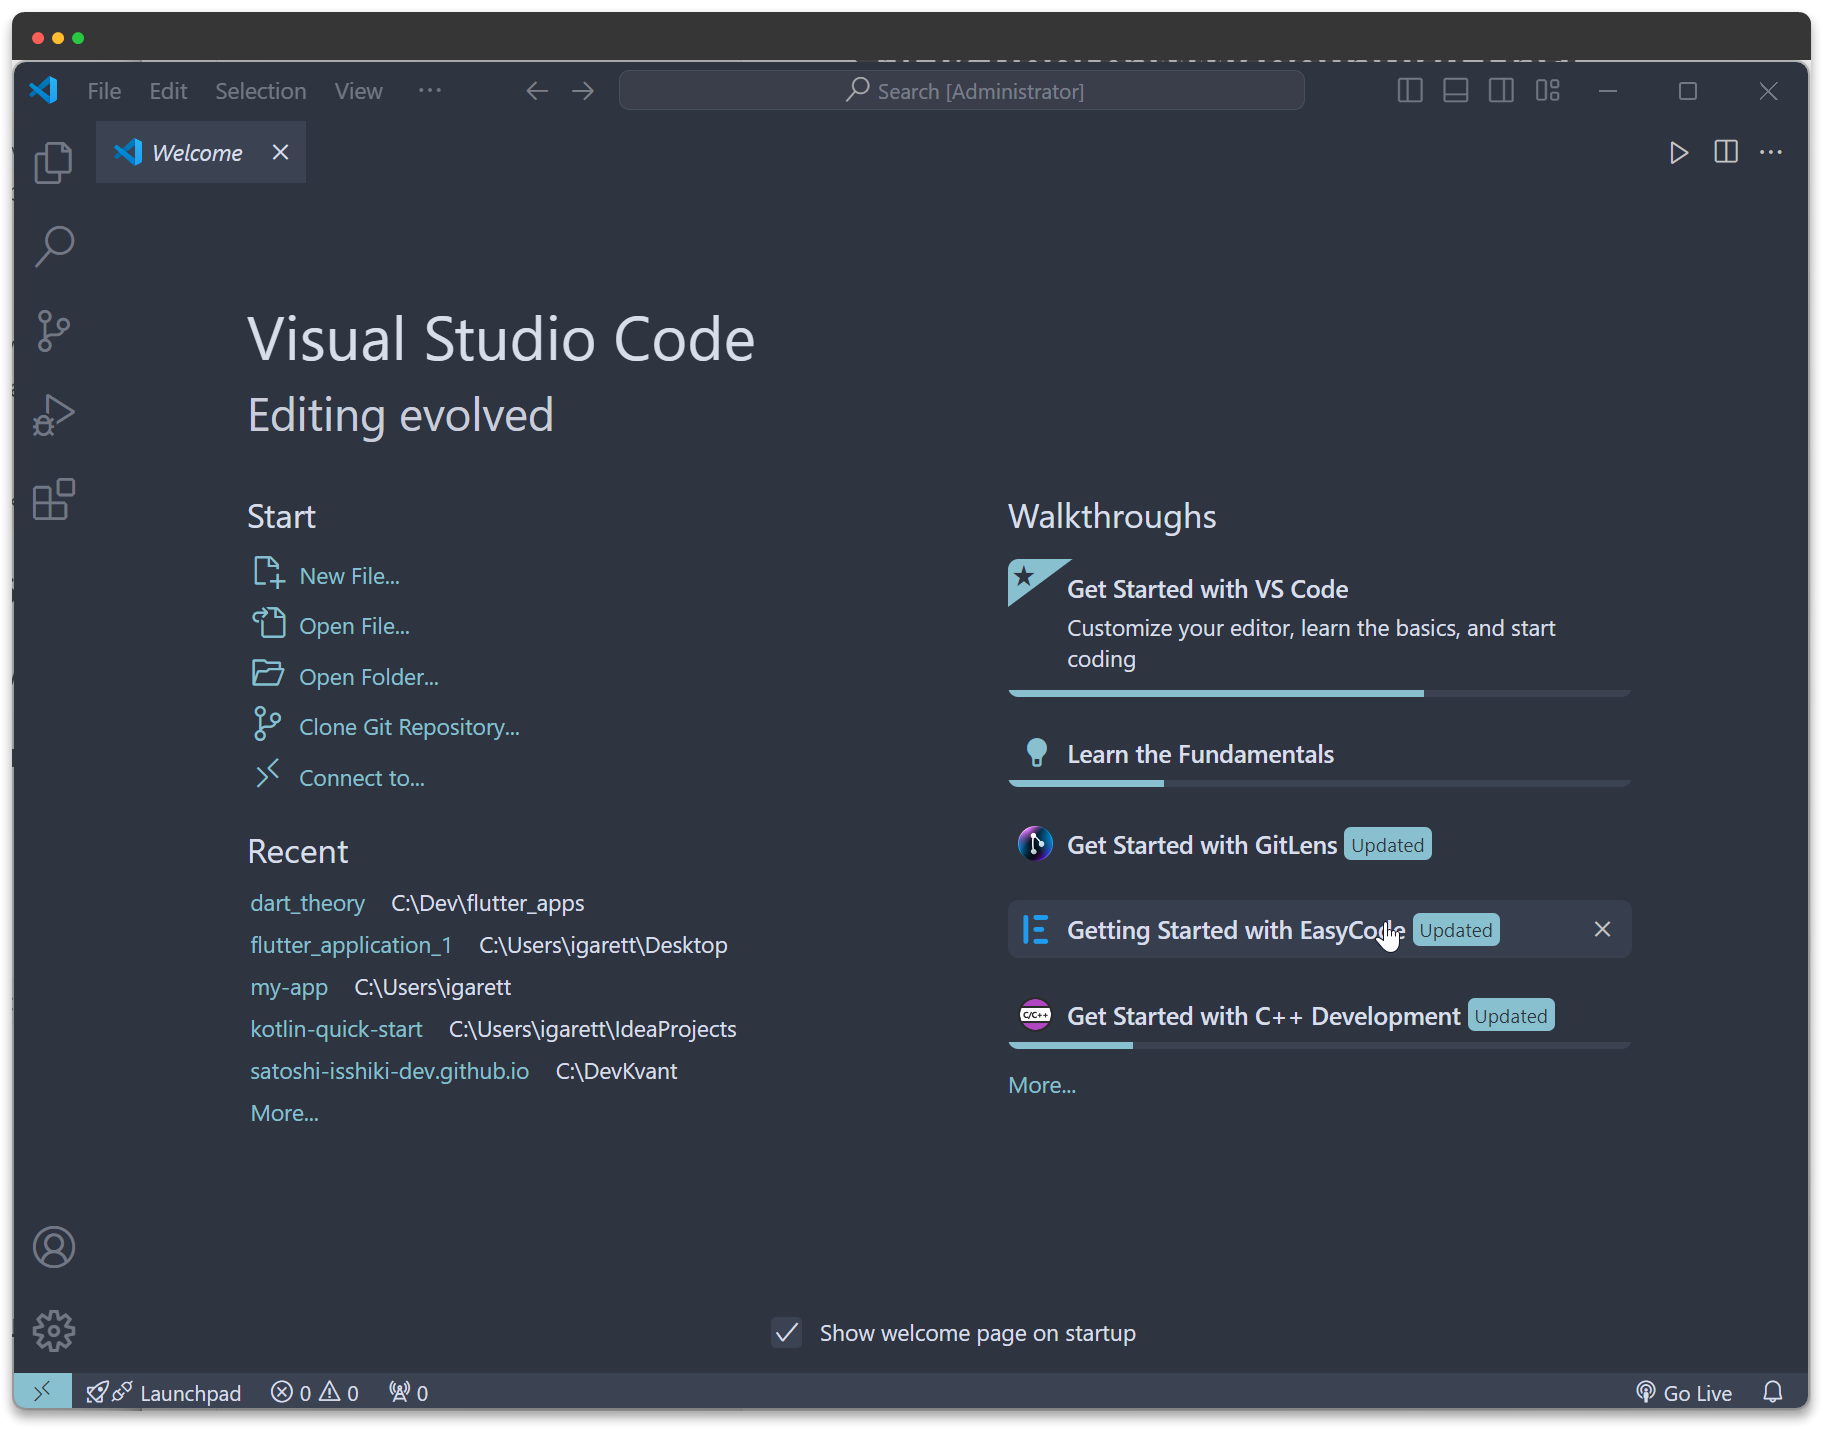The image size is (1823, 1429).
Task: Click the Split Editor icon
Action: (1726, 152)
